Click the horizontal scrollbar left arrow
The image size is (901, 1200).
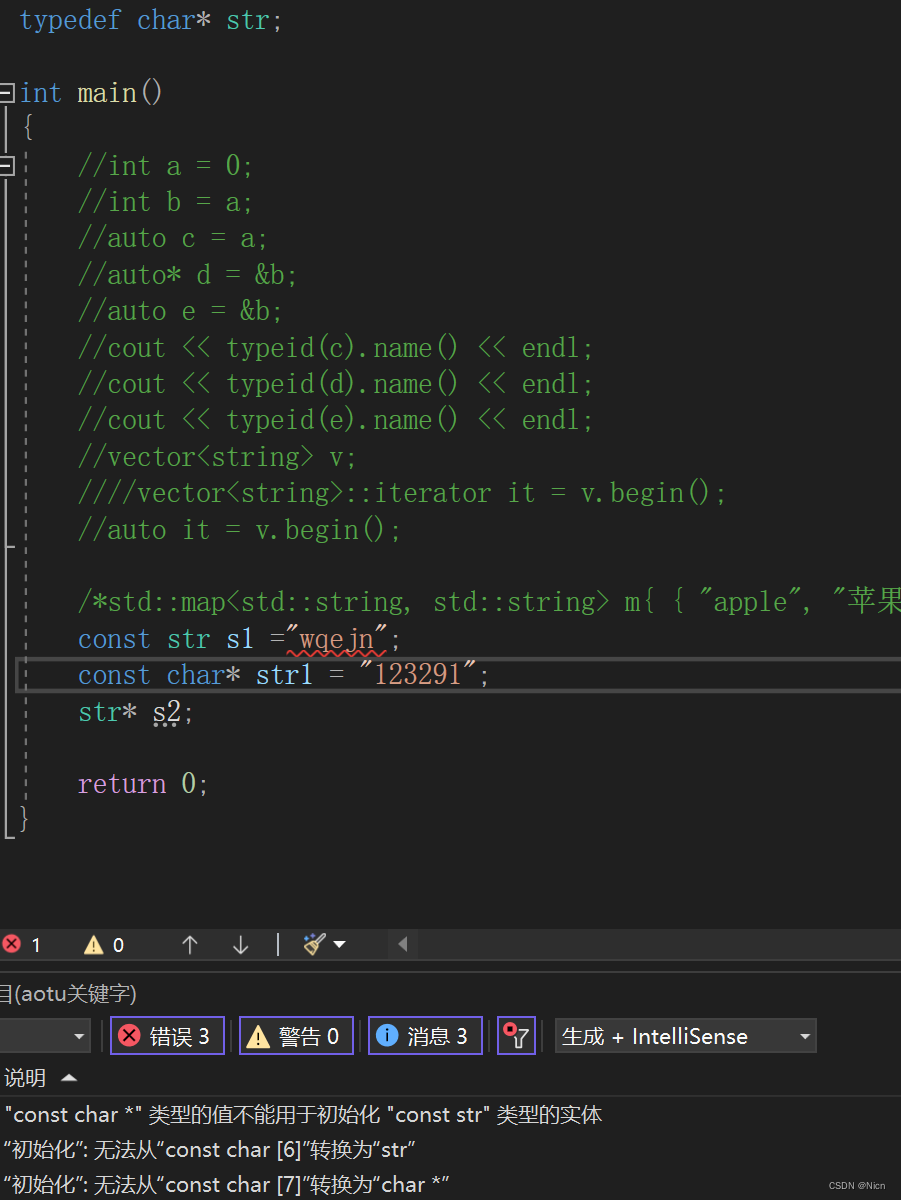(403, 945)
